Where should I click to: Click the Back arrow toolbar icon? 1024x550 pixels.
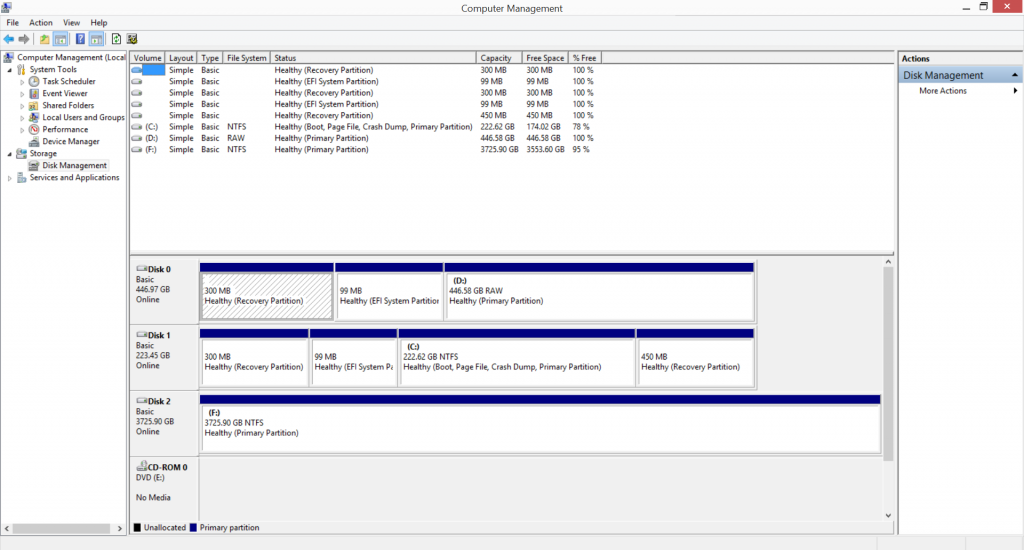point(9,39)
